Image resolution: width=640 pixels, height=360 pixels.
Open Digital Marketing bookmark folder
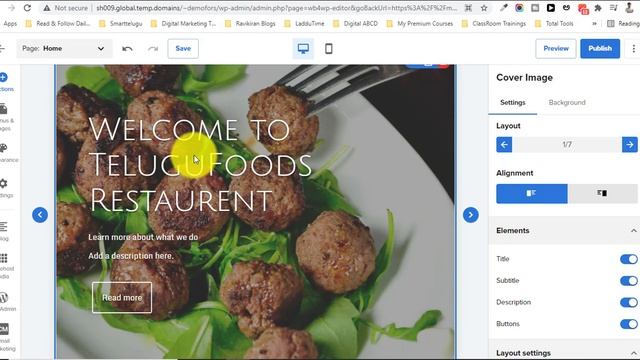[x=183, y=24]
